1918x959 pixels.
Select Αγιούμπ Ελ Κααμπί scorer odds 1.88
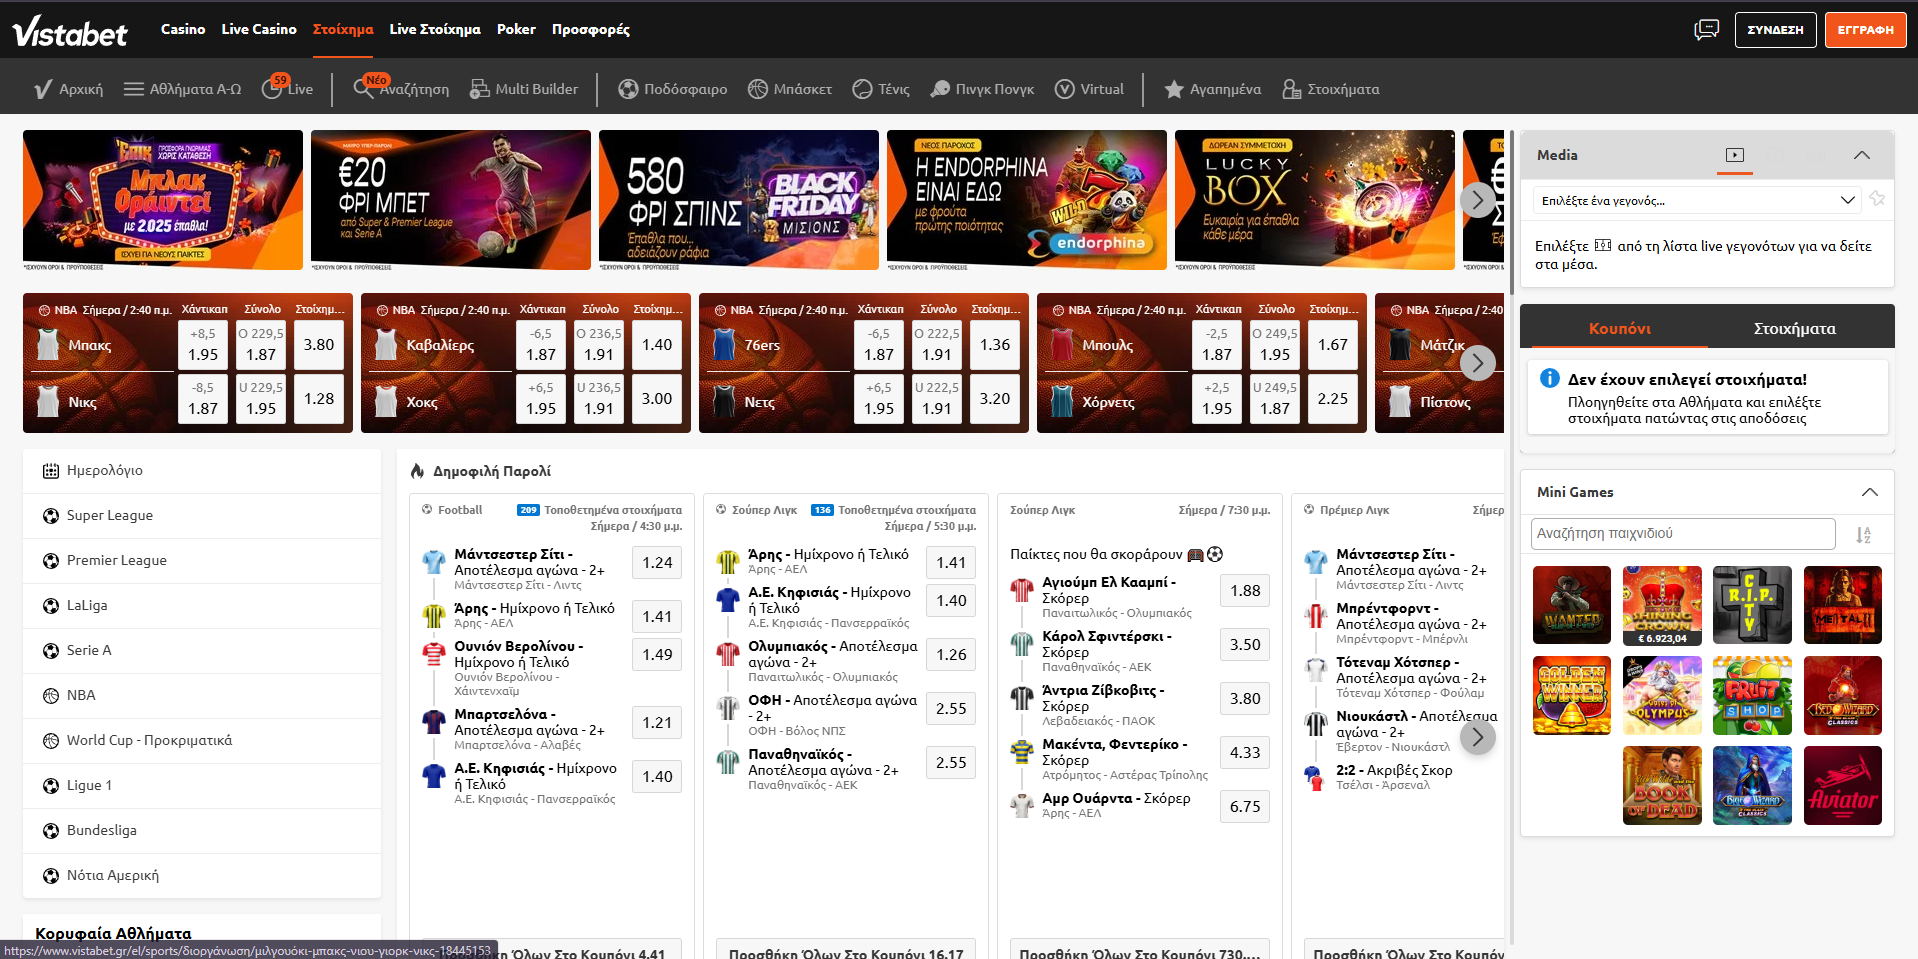click(x=1244, y=591)
